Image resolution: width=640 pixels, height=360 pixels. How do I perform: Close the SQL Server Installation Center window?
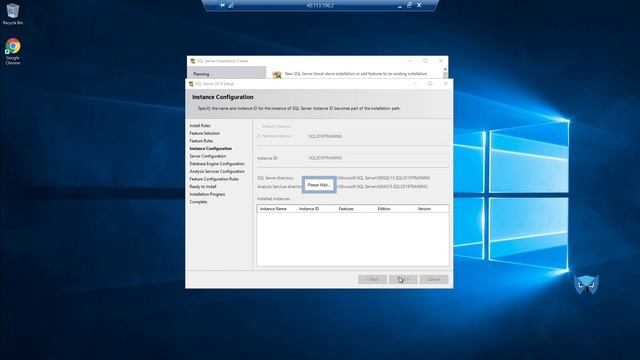coord(440,61)
